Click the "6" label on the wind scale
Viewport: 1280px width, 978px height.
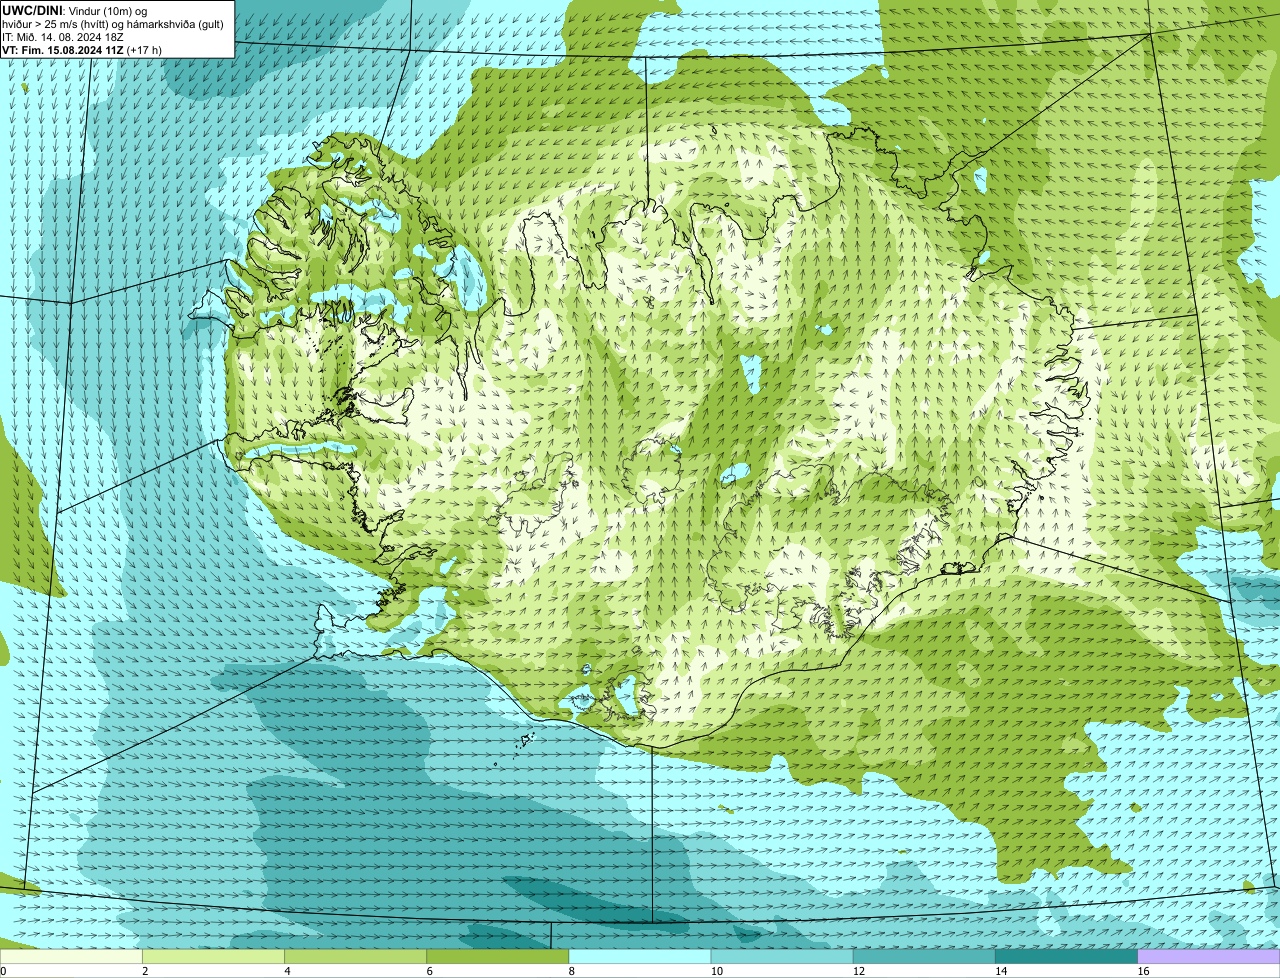tap(429, 971)
